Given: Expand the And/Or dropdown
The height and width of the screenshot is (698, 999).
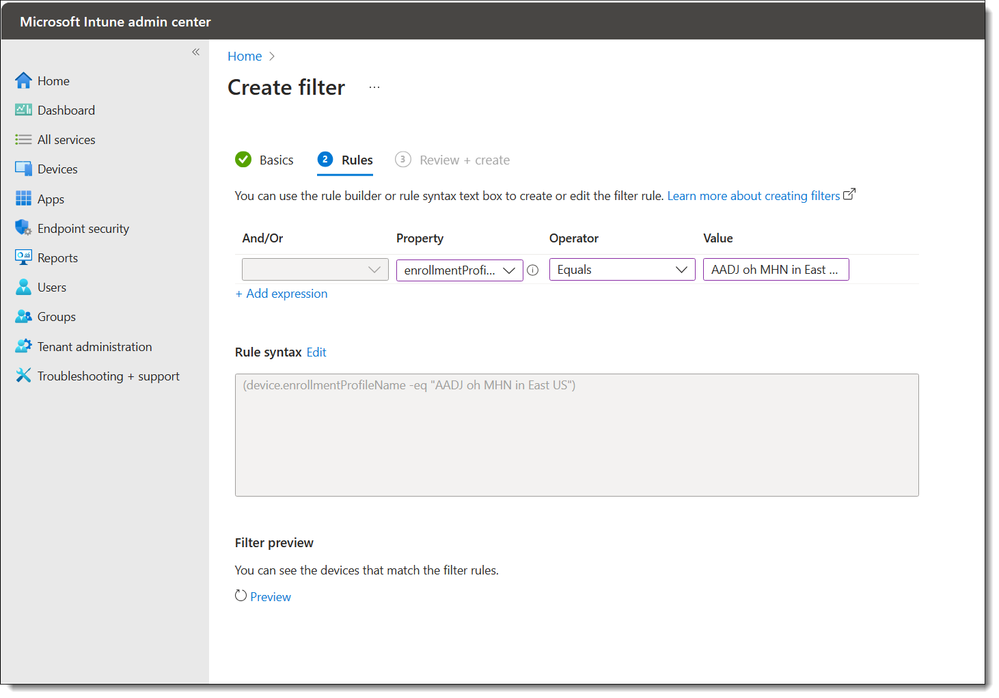Looking at the screenshot, I should (x=315, y=269).
